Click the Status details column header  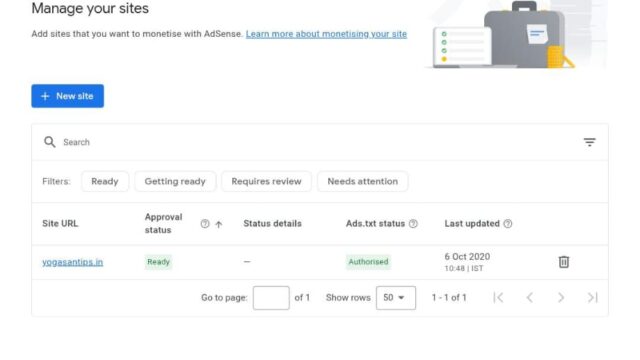click(x=273, y=224)
